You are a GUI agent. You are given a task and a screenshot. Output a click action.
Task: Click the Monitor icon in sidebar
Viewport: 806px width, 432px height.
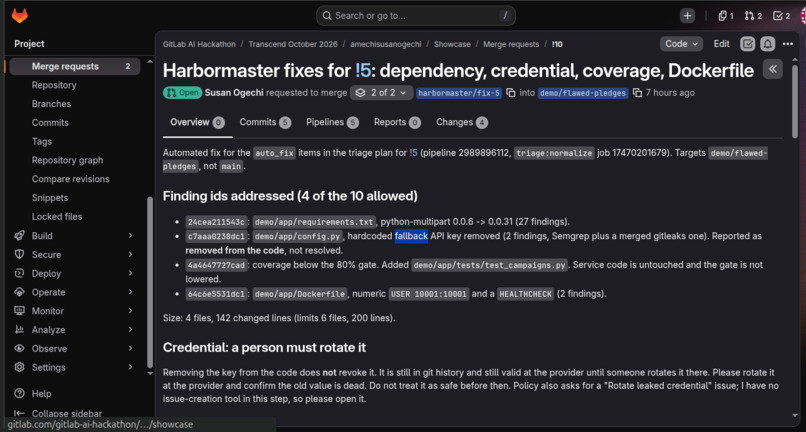pos(20,311)
